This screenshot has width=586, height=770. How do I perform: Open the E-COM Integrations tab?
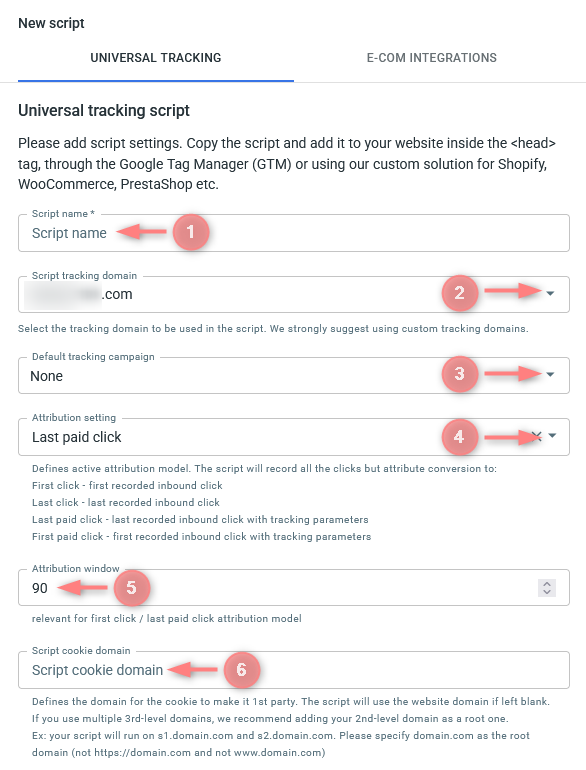(x=431, y=58)
